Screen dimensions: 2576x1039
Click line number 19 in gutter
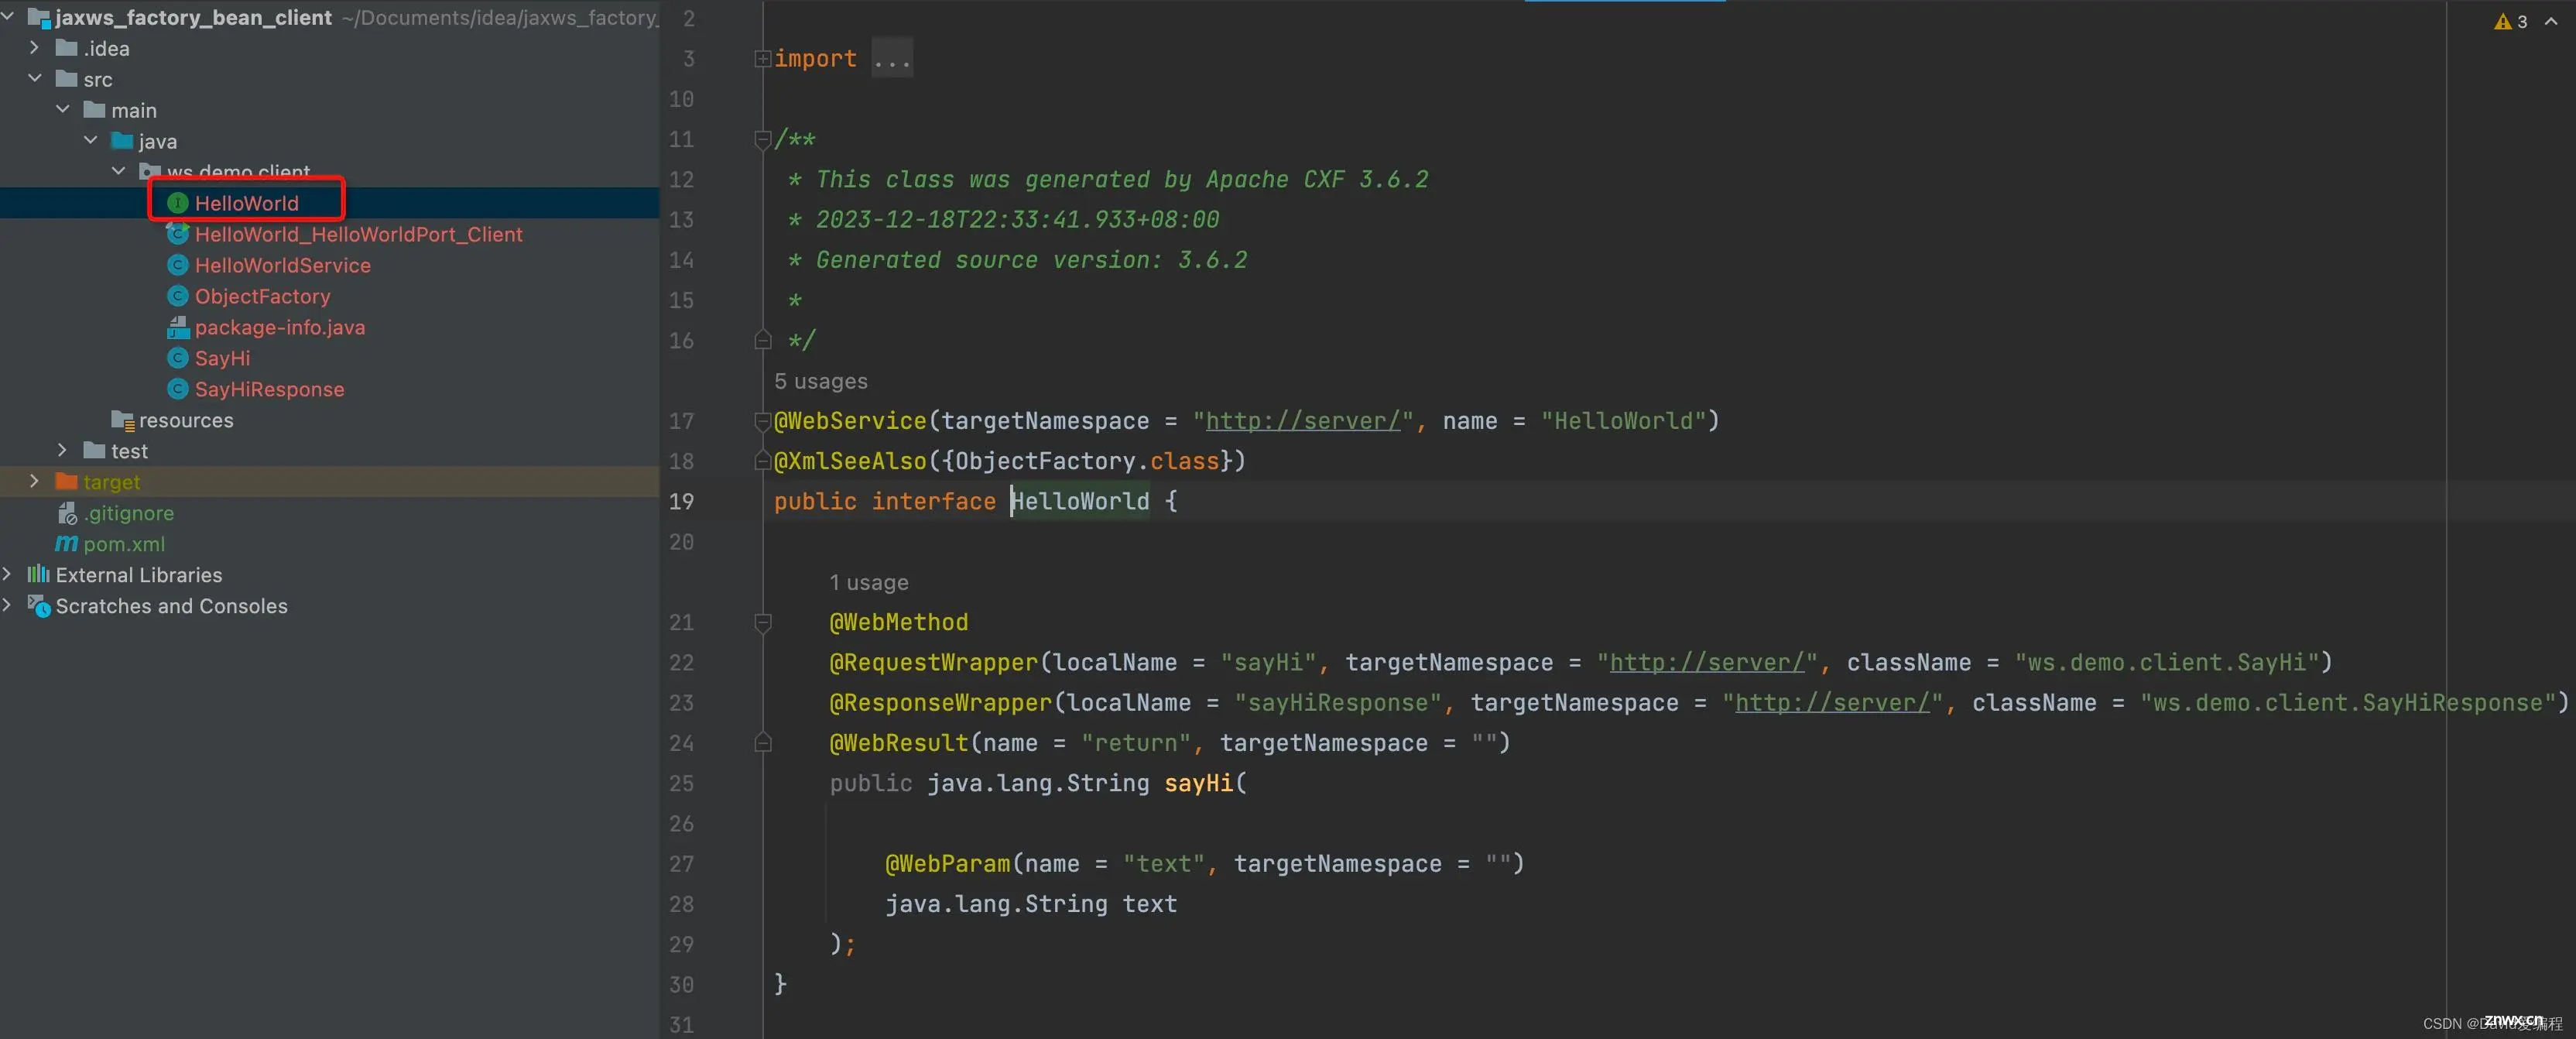[681, 502]
